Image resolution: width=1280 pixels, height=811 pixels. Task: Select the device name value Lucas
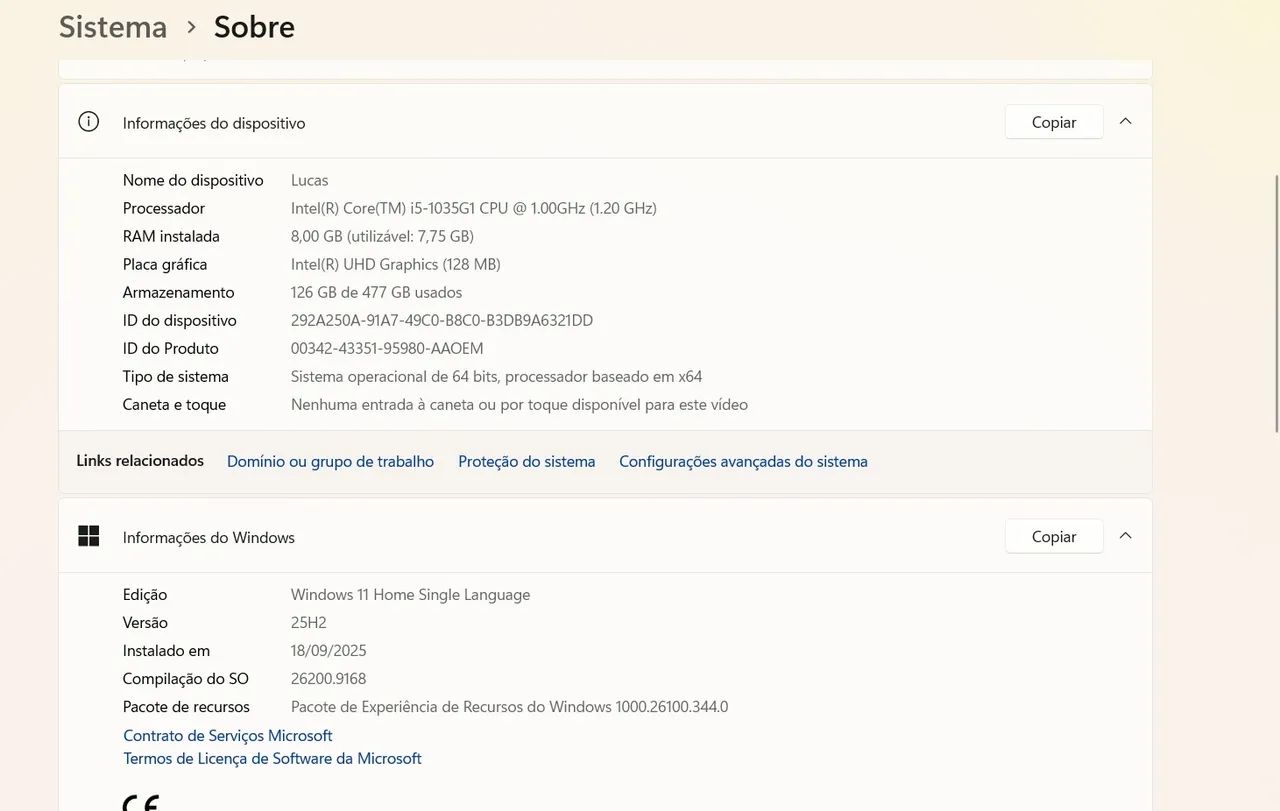click(x=310, y=180)
